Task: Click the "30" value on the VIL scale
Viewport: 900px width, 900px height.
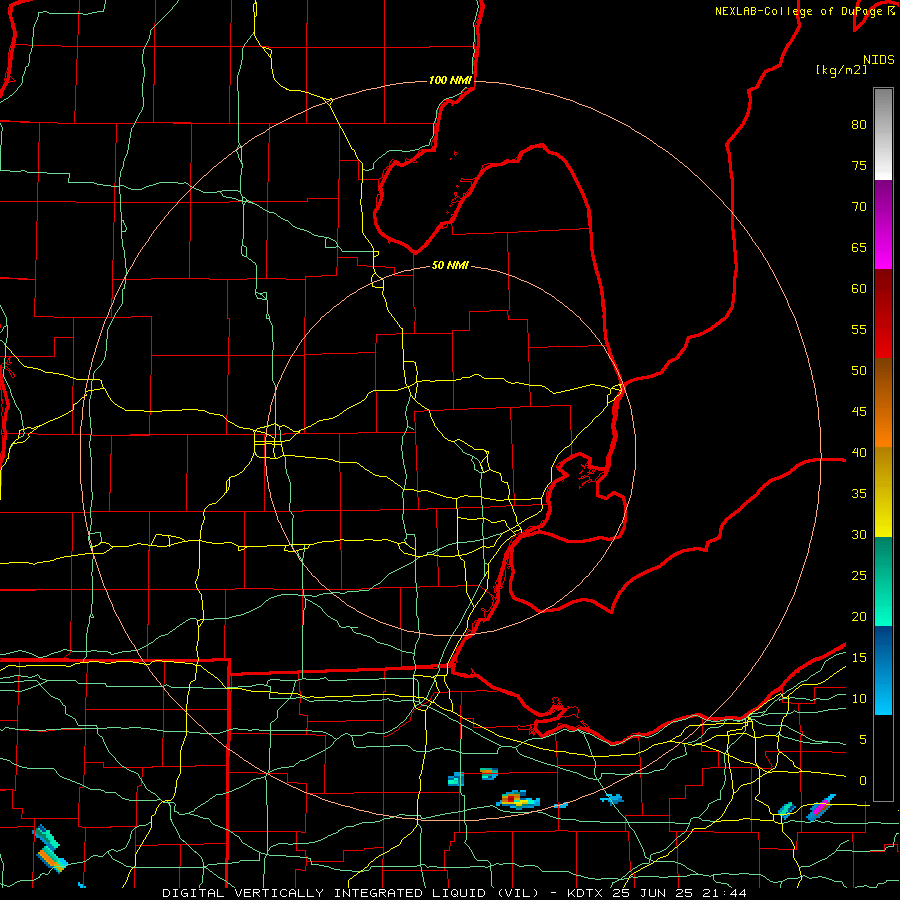Action: click(859, 535)
